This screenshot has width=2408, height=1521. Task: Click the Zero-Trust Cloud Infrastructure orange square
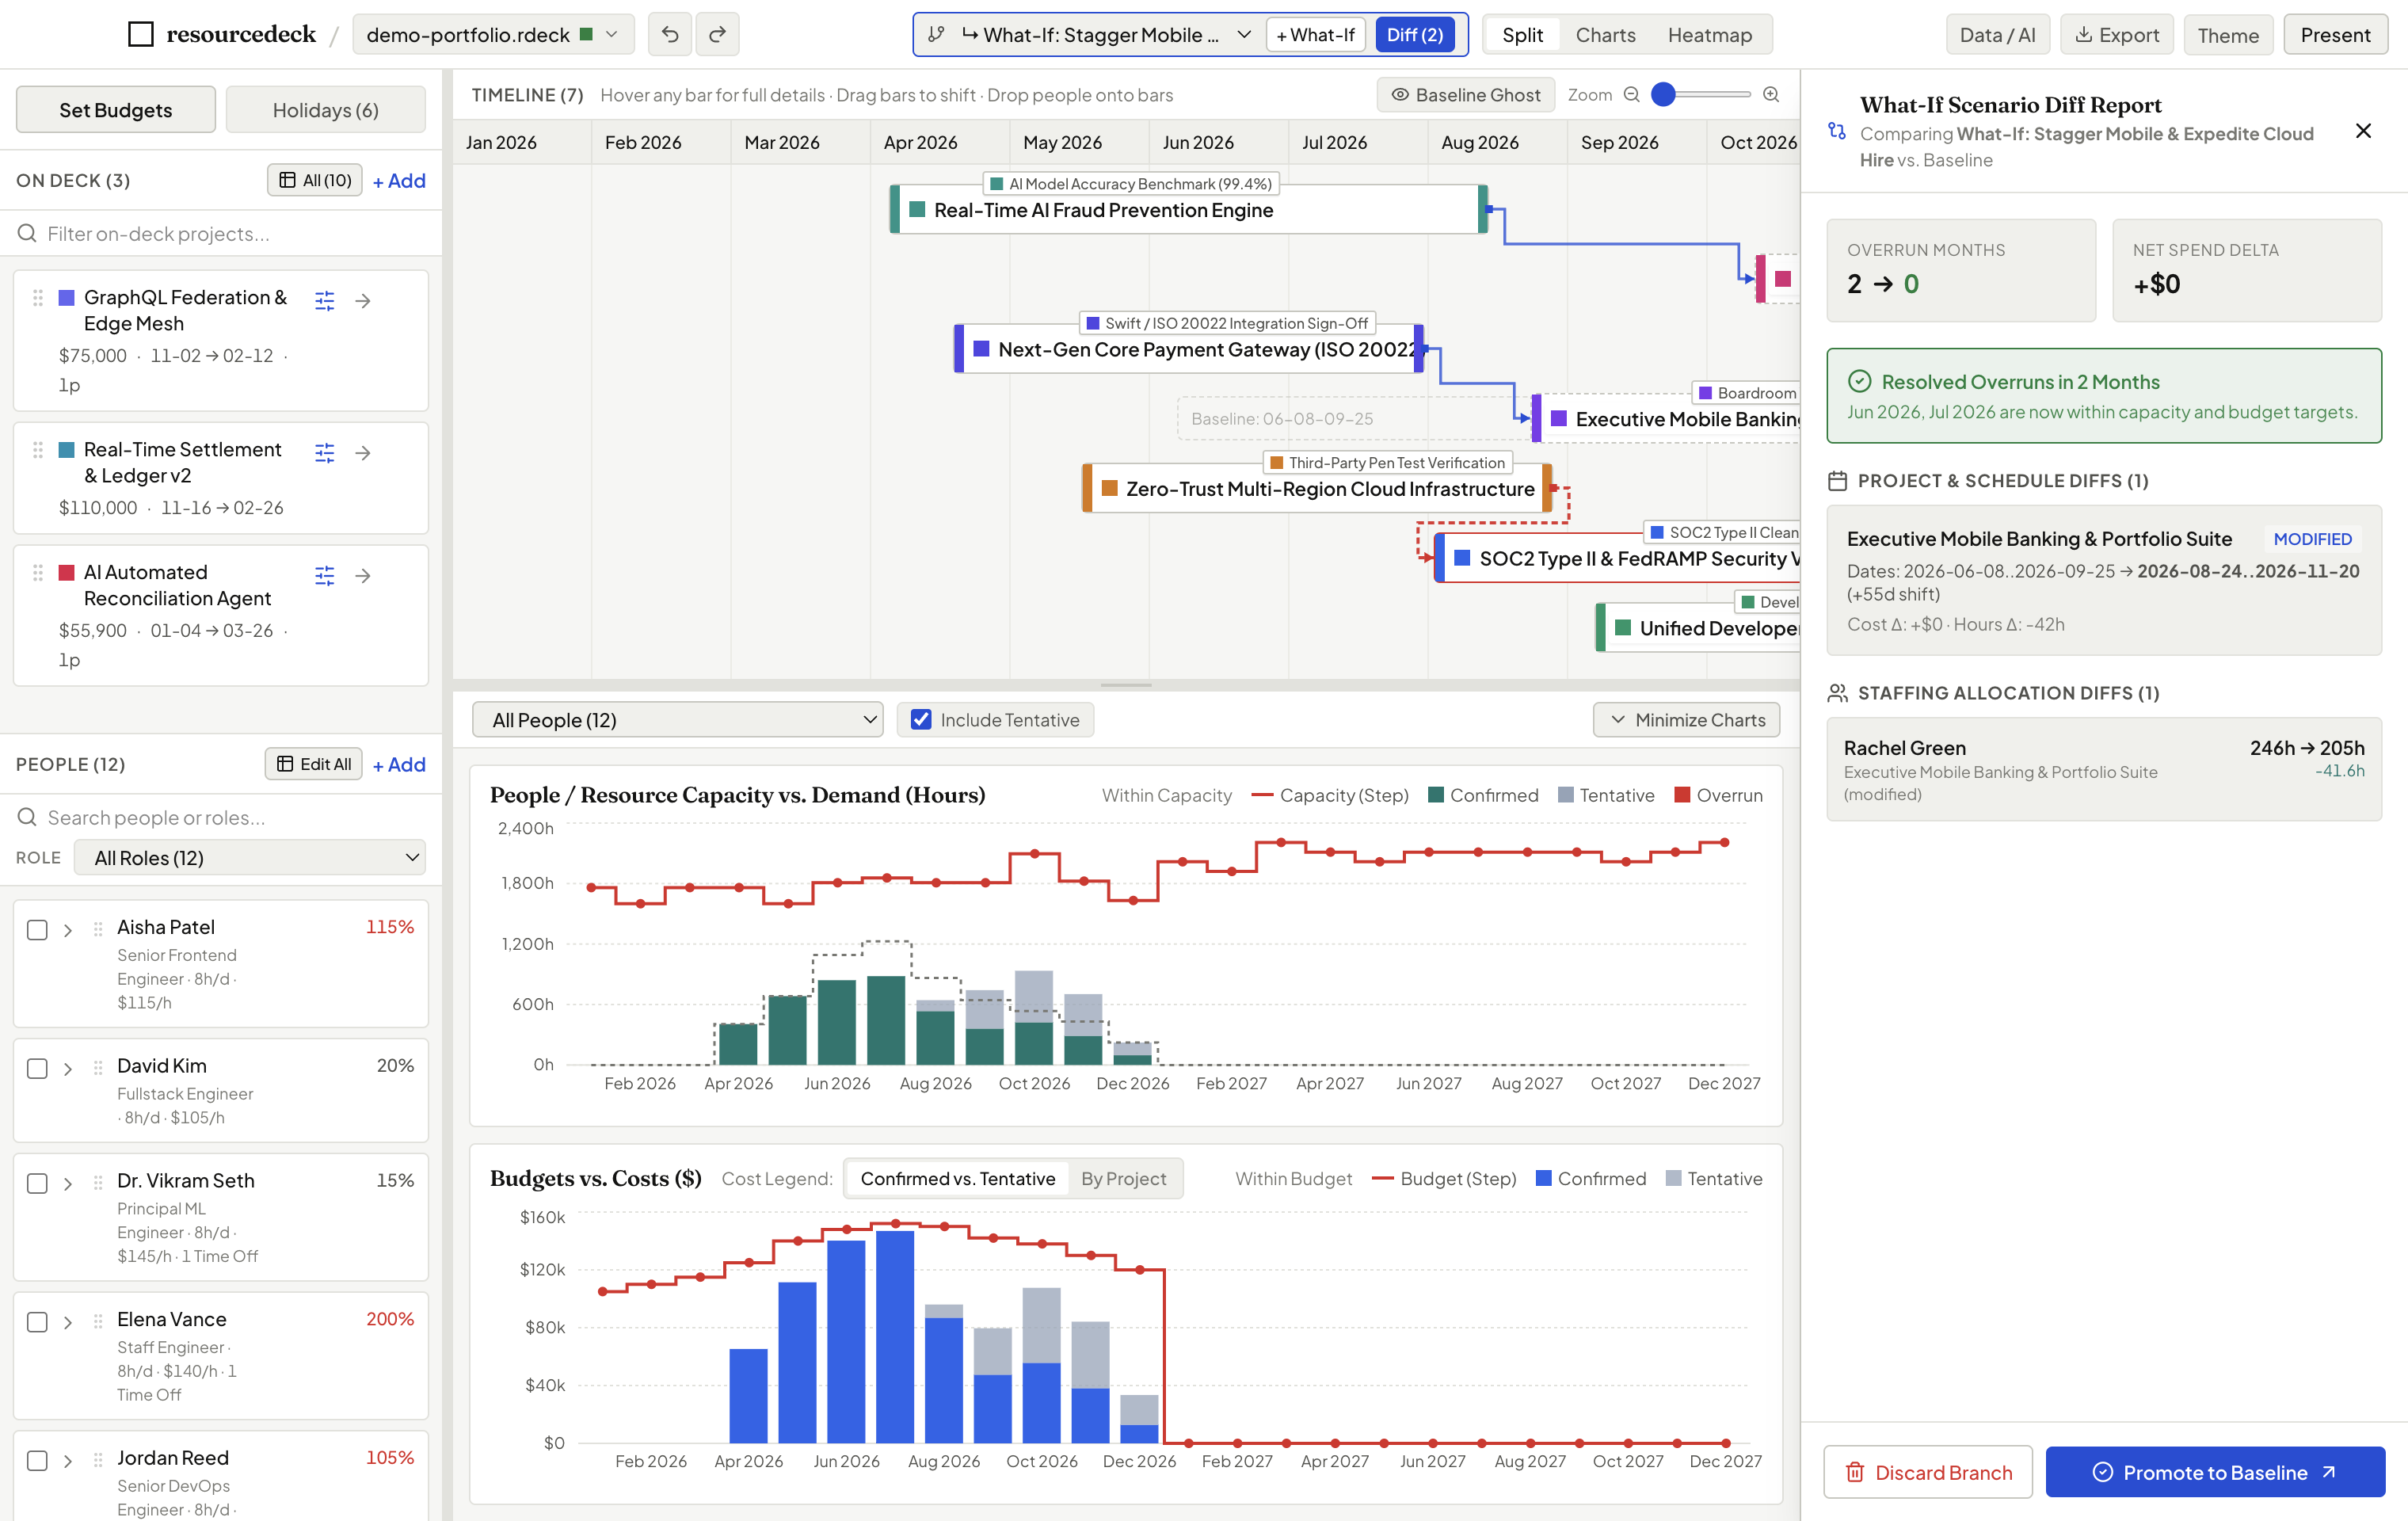[x=1109, y=488]
